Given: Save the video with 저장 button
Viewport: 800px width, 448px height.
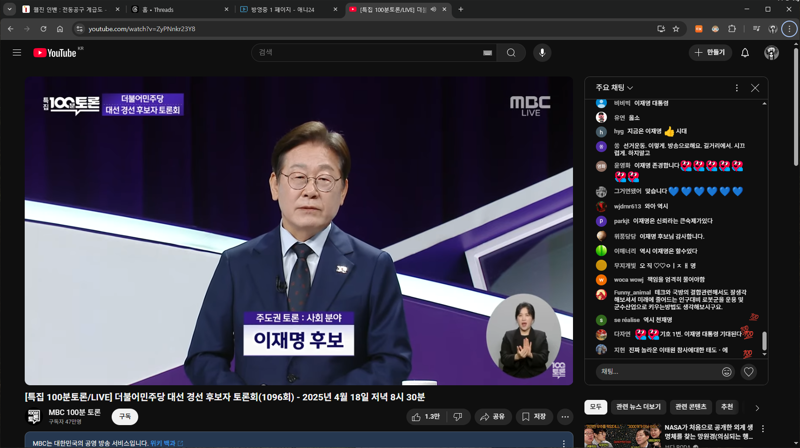Looking at the screenshot, I should (534, 417).
